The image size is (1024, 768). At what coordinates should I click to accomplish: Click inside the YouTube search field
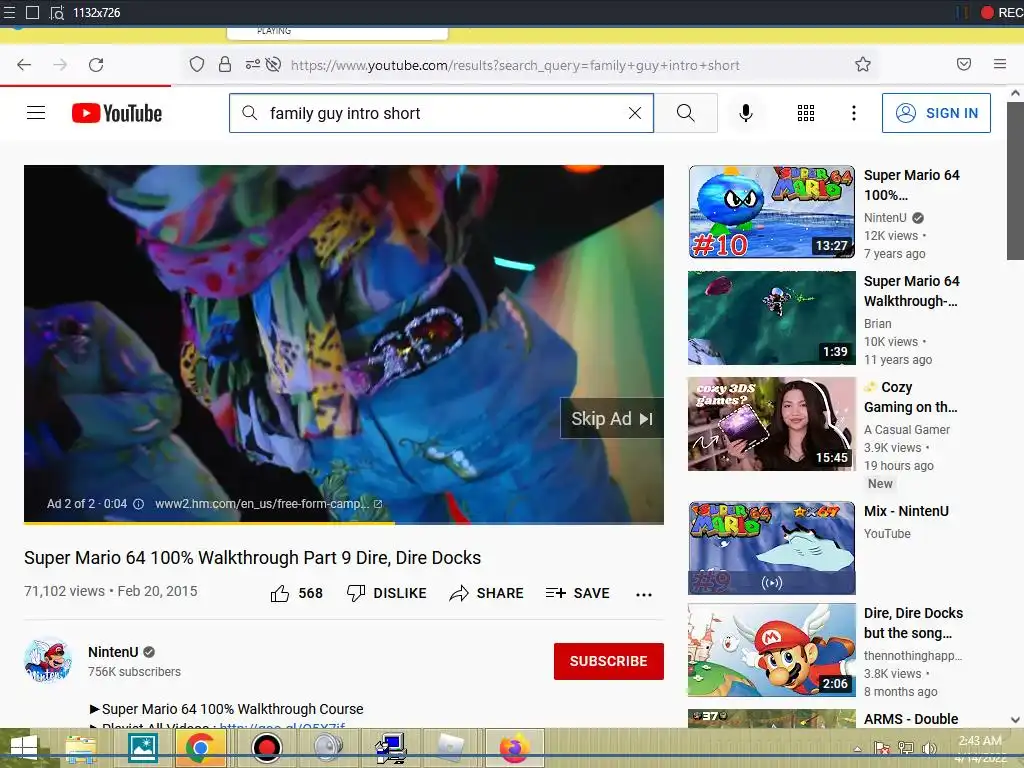(441, 113)
